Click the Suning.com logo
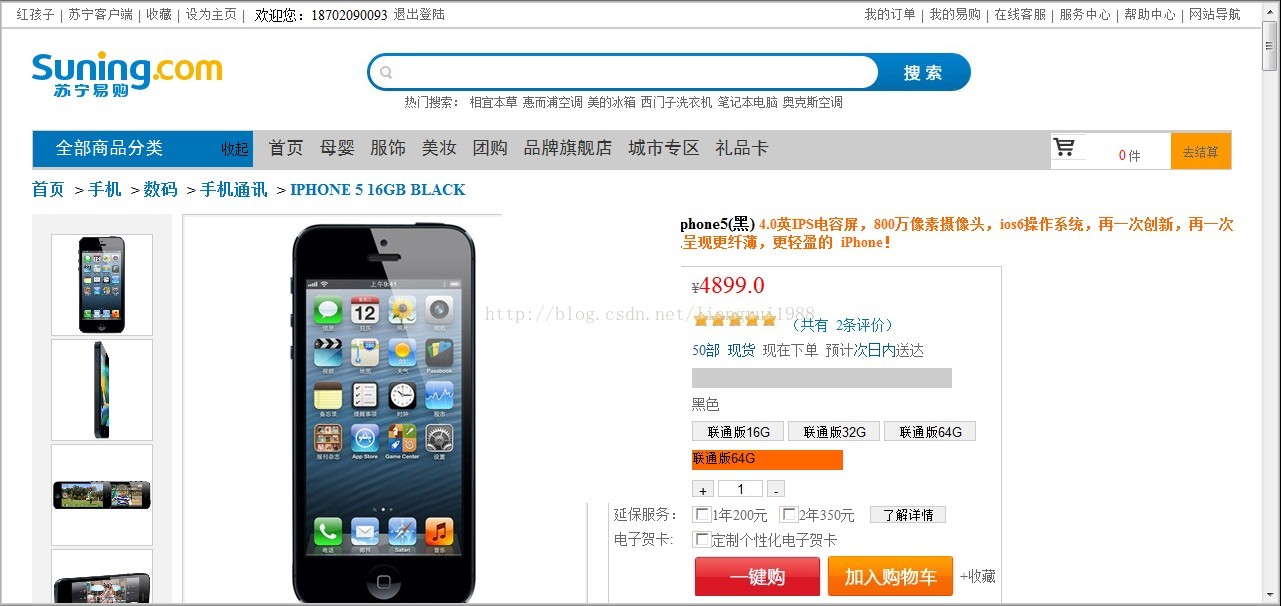The height and width of the screenshot is (606, 1281). (x=127, y=75)
